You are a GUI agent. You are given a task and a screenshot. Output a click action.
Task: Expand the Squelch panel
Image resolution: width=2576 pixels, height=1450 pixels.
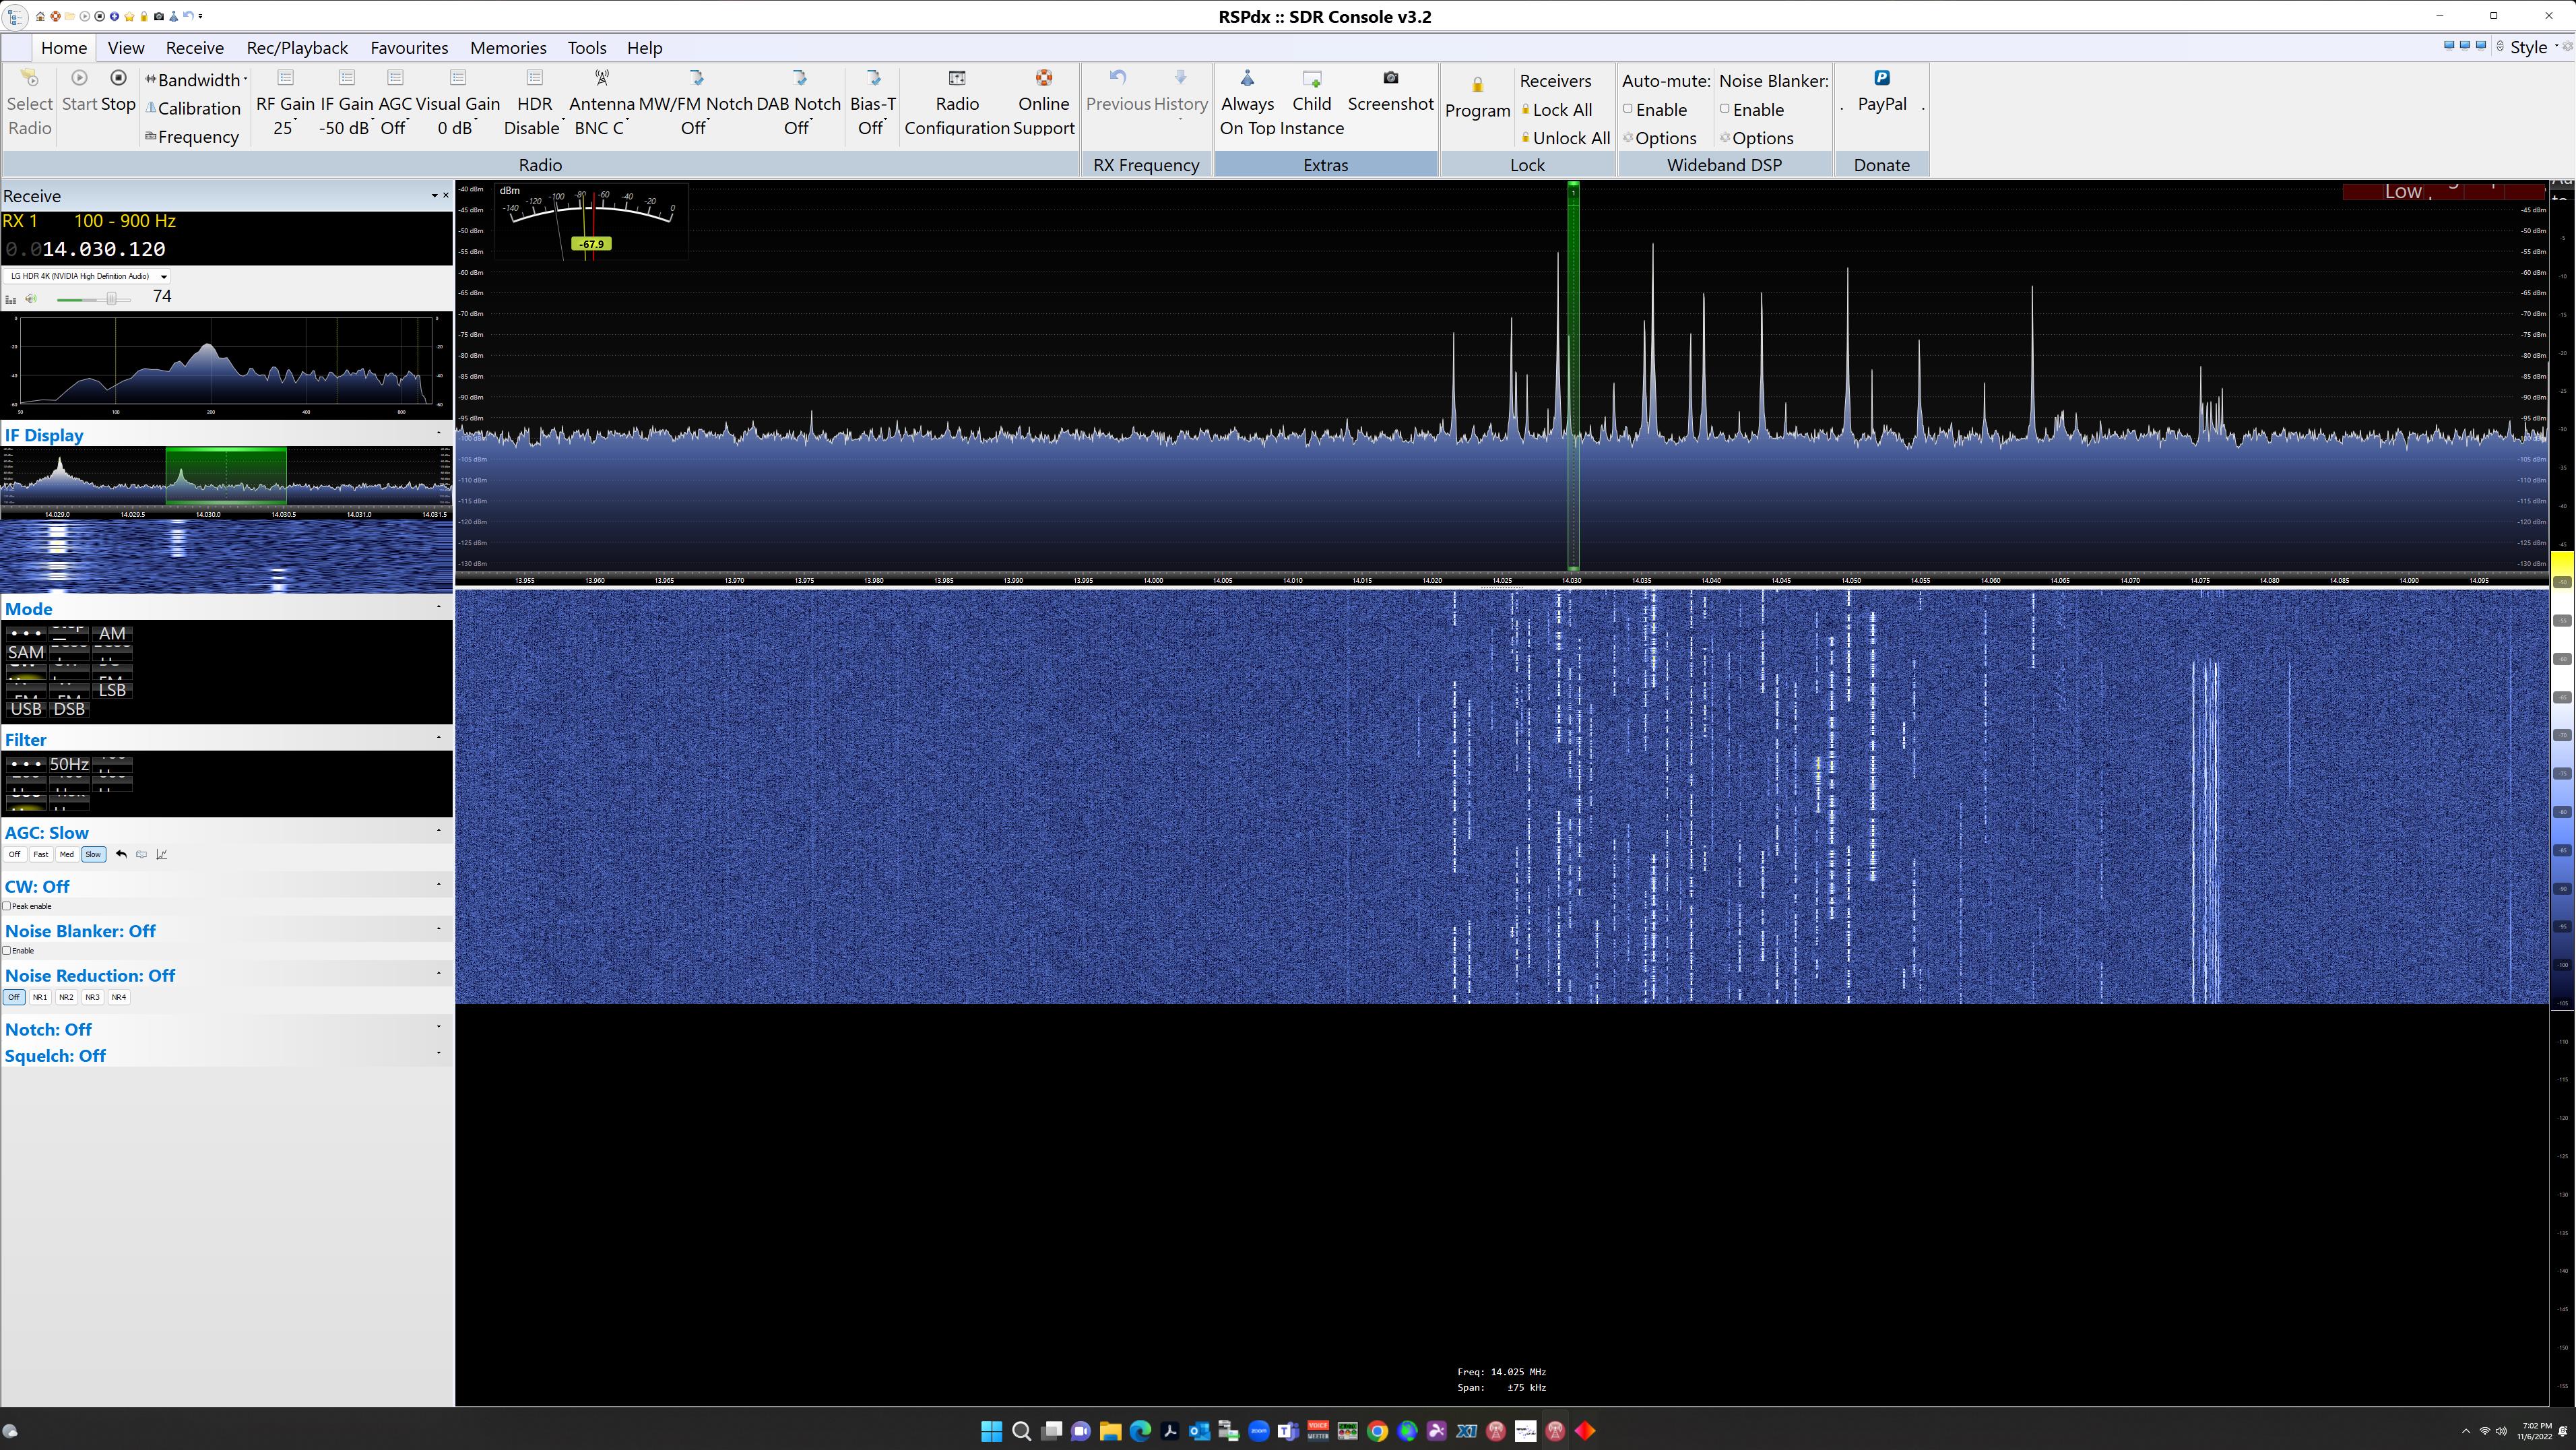pos(438,1052)
